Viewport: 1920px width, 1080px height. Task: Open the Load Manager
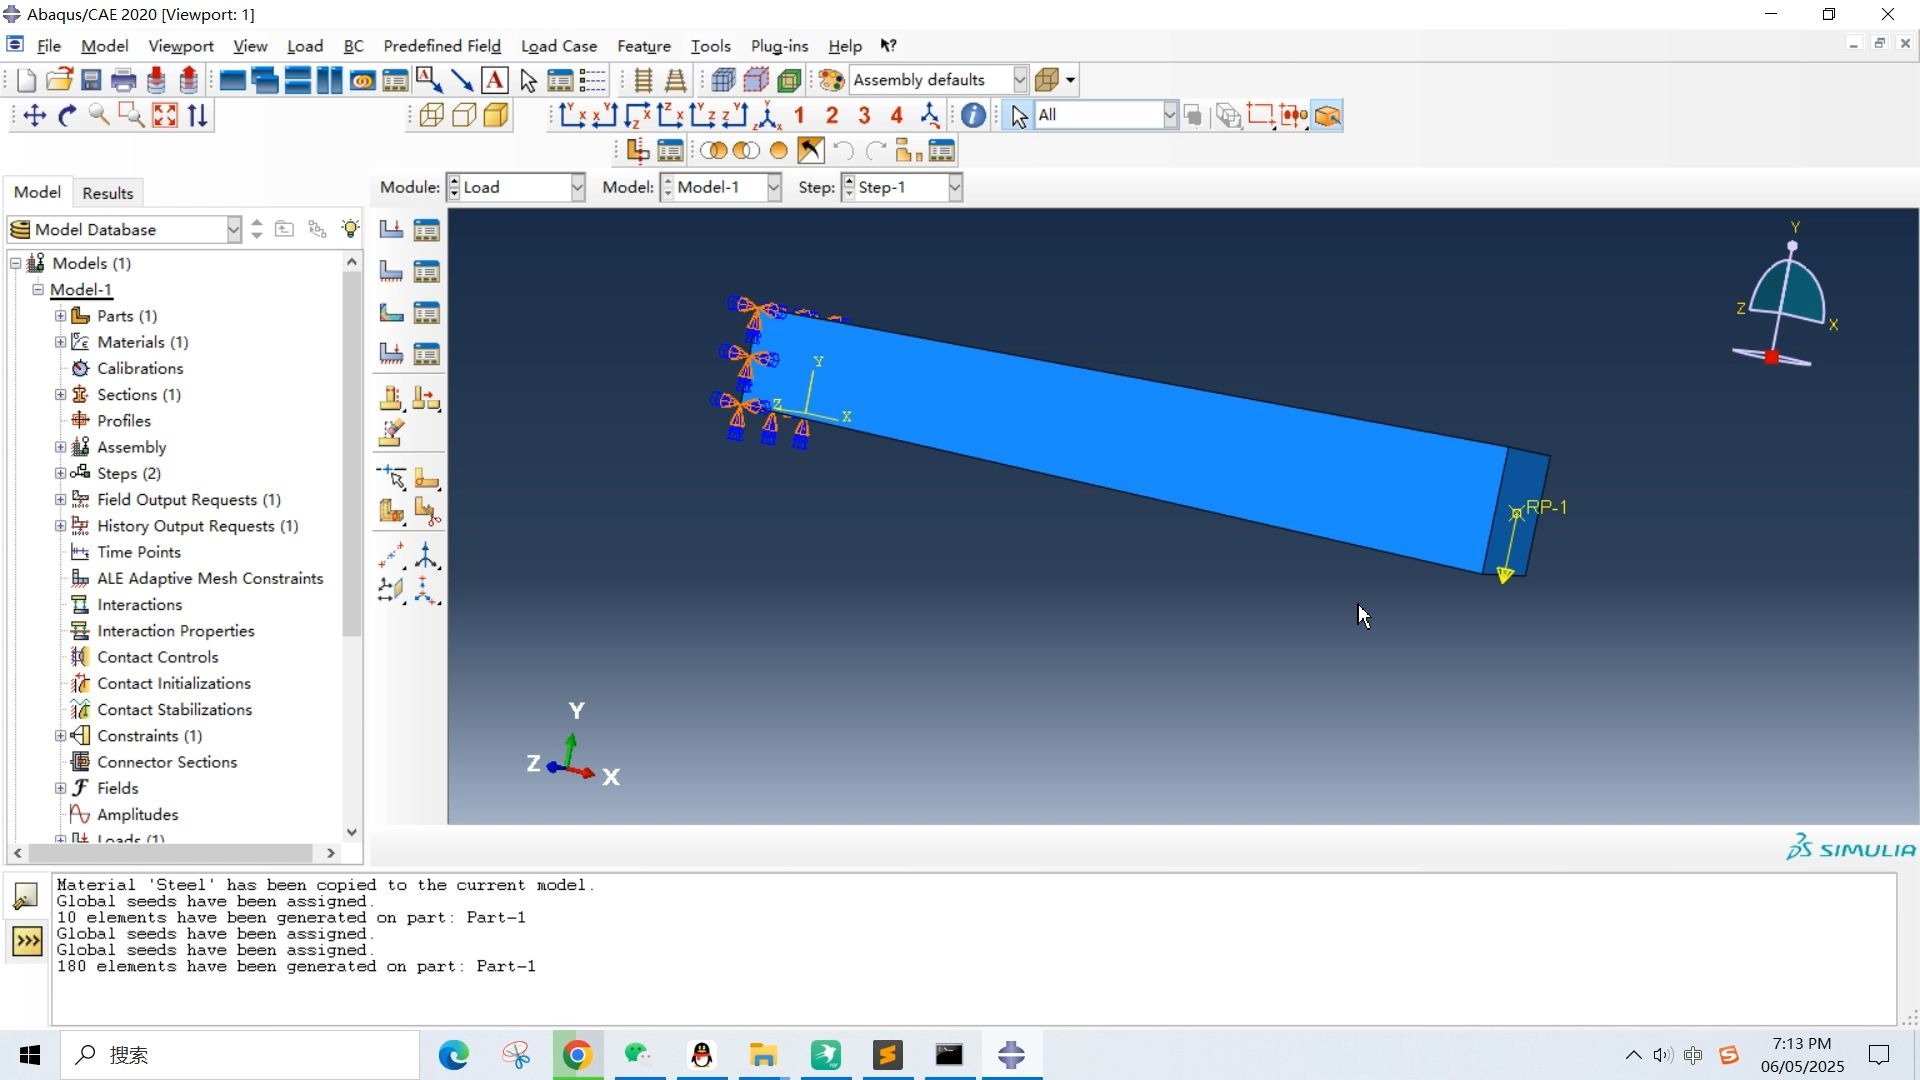click(x=427, y=230)
